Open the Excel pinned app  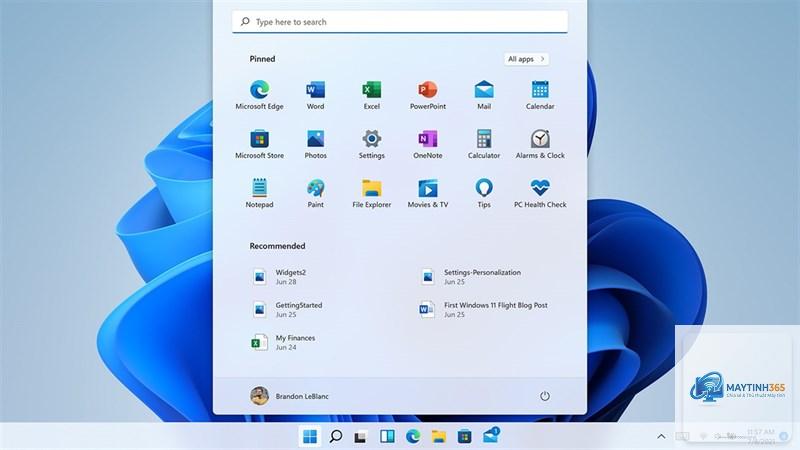point(371,95)
